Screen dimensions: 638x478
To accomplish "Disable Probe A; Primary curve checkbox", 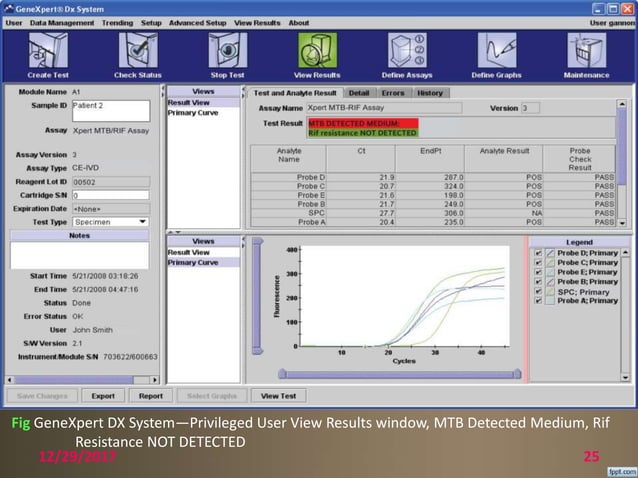I will tap(538, 301).
